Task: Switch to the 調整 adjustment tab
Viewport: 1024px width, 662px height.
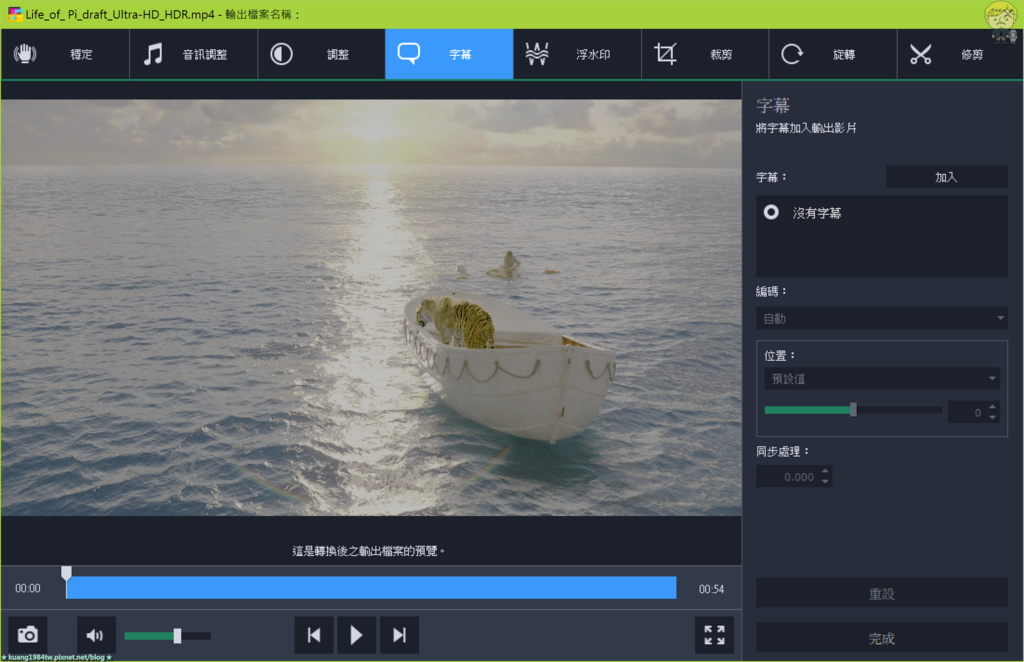Action: point(321,54)
